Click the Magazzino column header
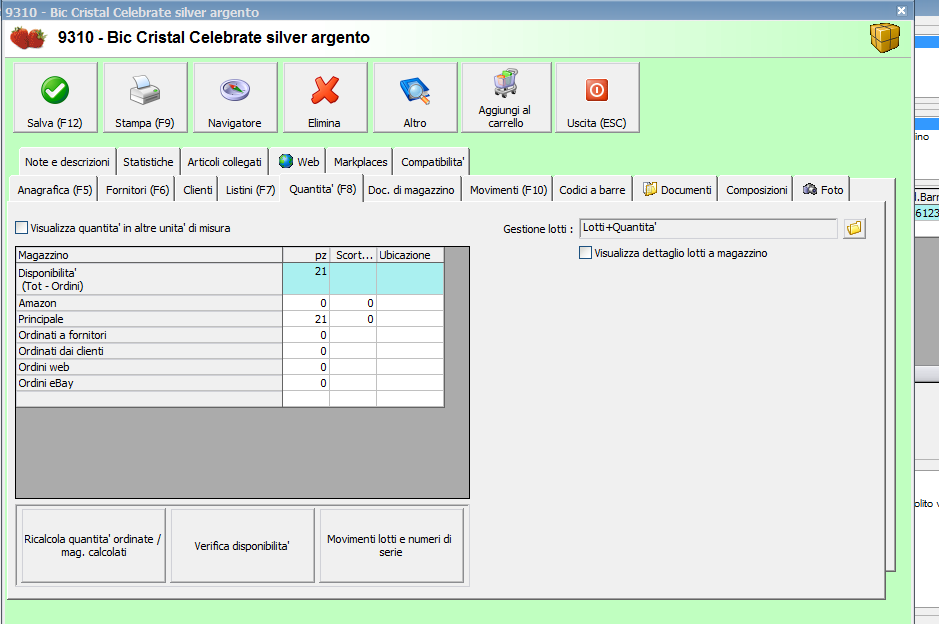This screenshot has height=624, width=939. click(x=149, y=255)
